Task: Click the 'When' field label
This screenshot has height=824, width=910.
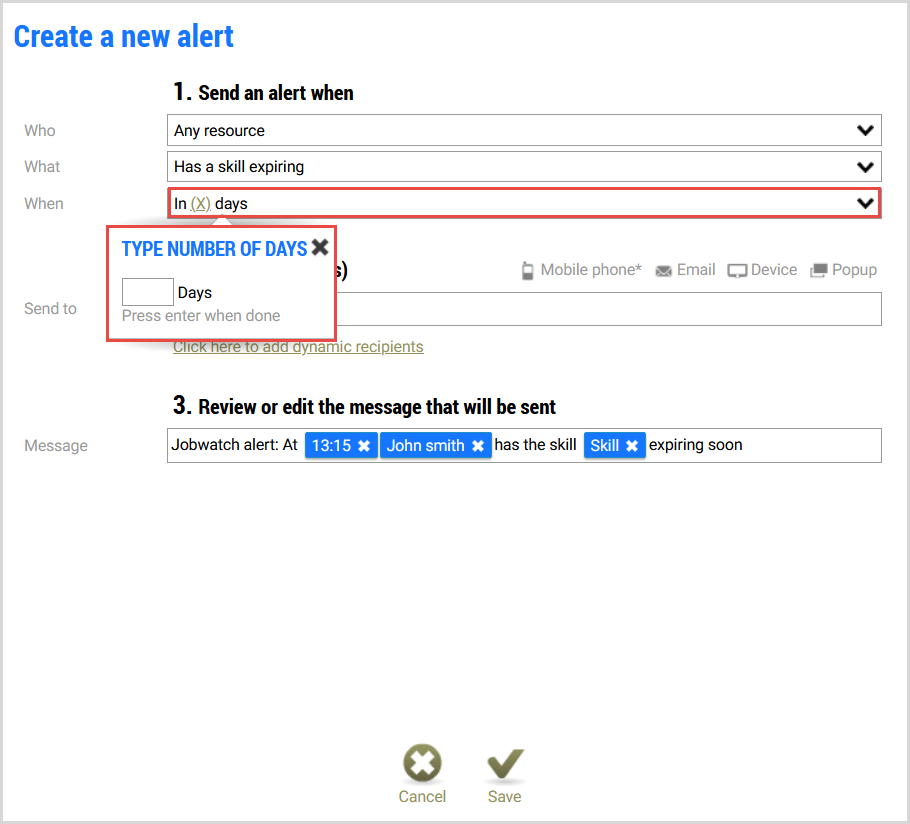Action: click(x=44, y=204)
